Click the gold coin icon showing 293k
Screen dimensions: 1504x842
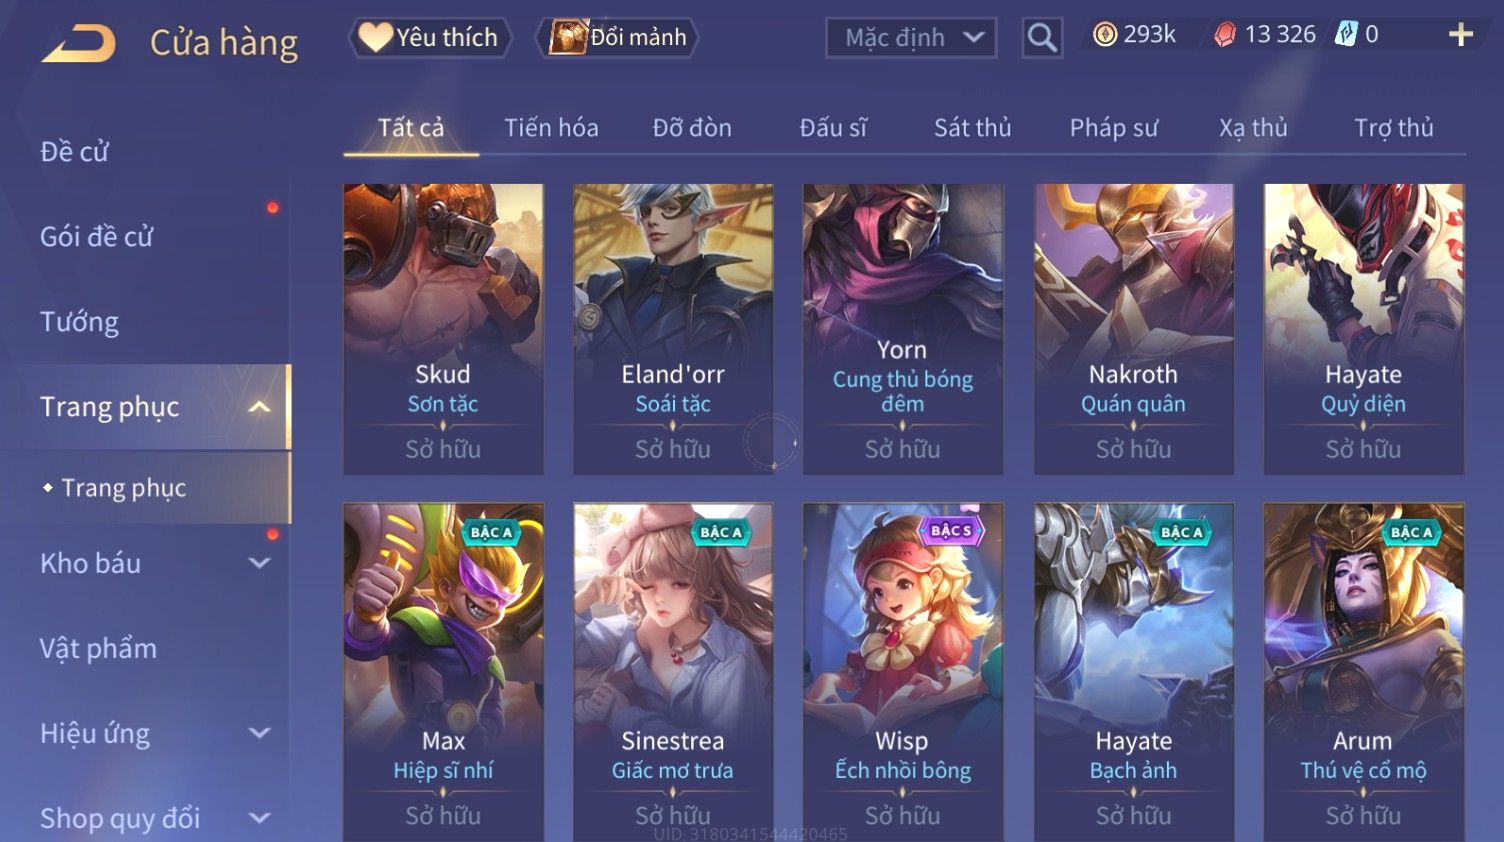[x=1104, y=35]
